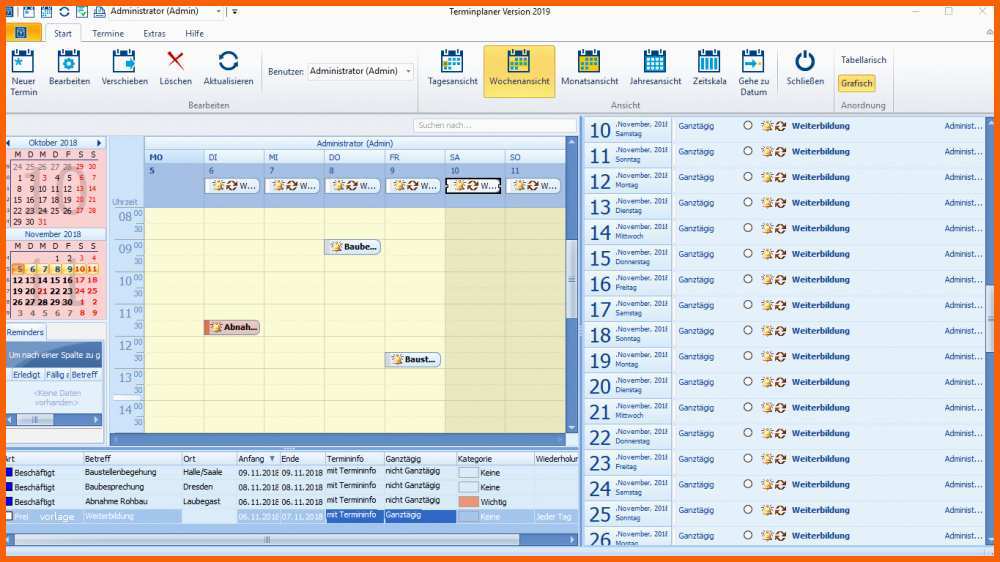Toggle radio circle for 23 November row
Viewport: 1000px width, 562px height.
pos(747,458)
